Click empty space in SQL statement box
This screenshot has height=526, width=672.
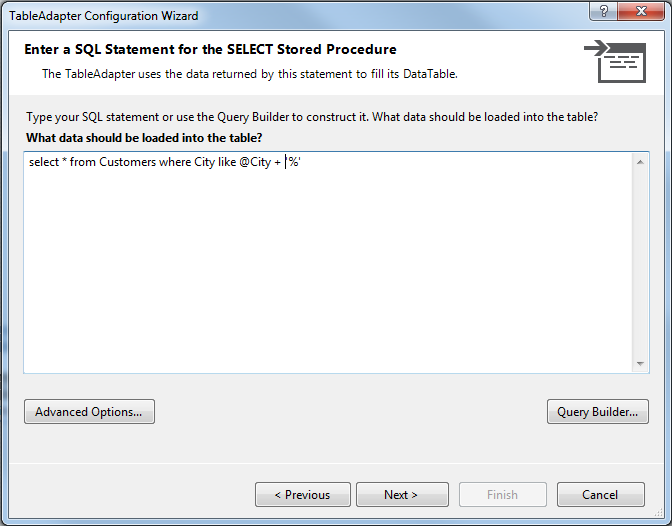(326, 274)
